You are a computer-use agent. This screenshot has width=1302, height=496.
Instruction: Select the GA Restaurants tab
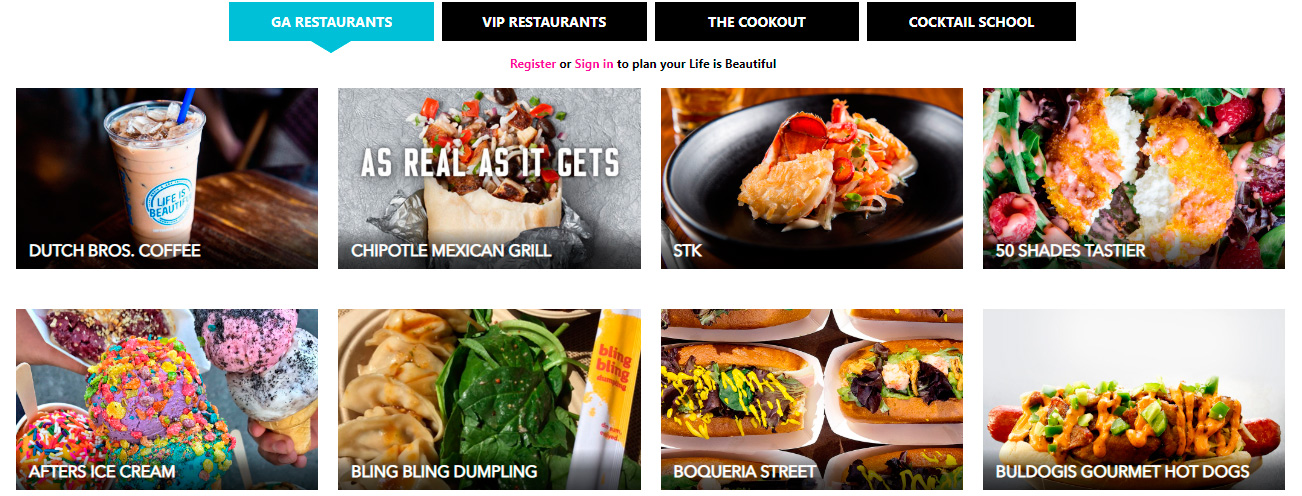(331, 22)
